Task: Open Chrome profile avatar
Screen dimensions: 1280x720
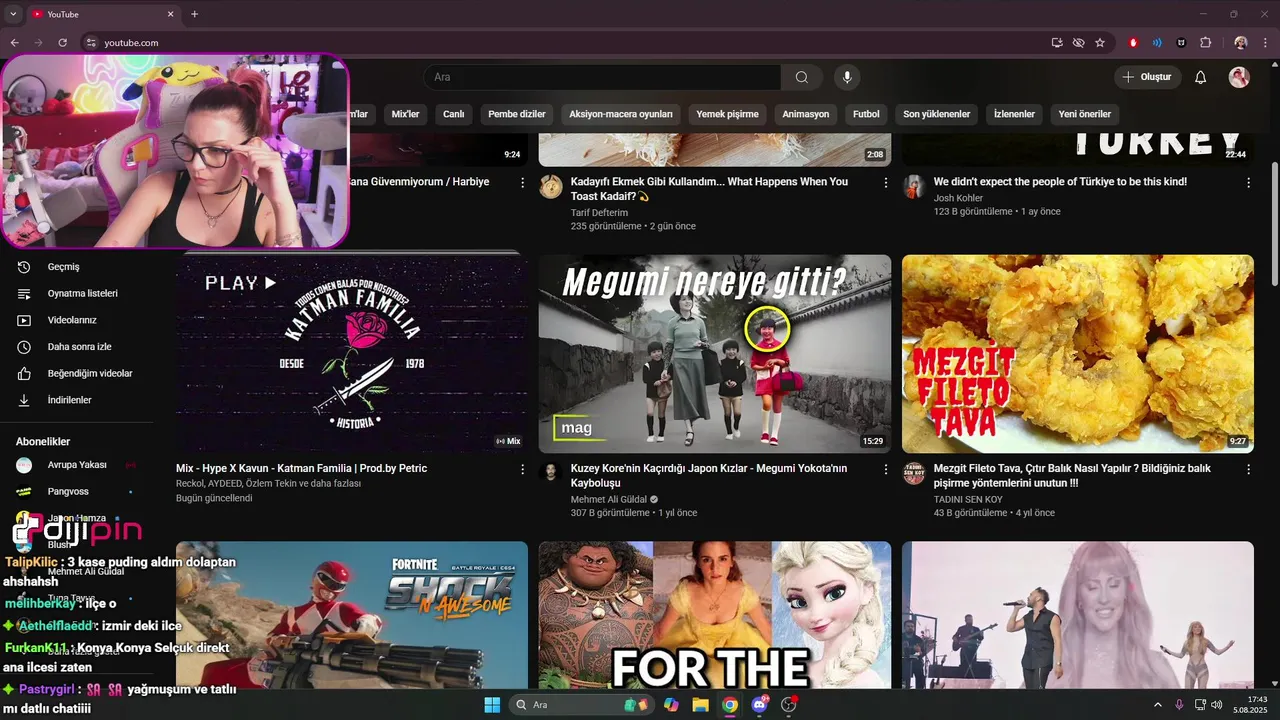Action: 1241,43
